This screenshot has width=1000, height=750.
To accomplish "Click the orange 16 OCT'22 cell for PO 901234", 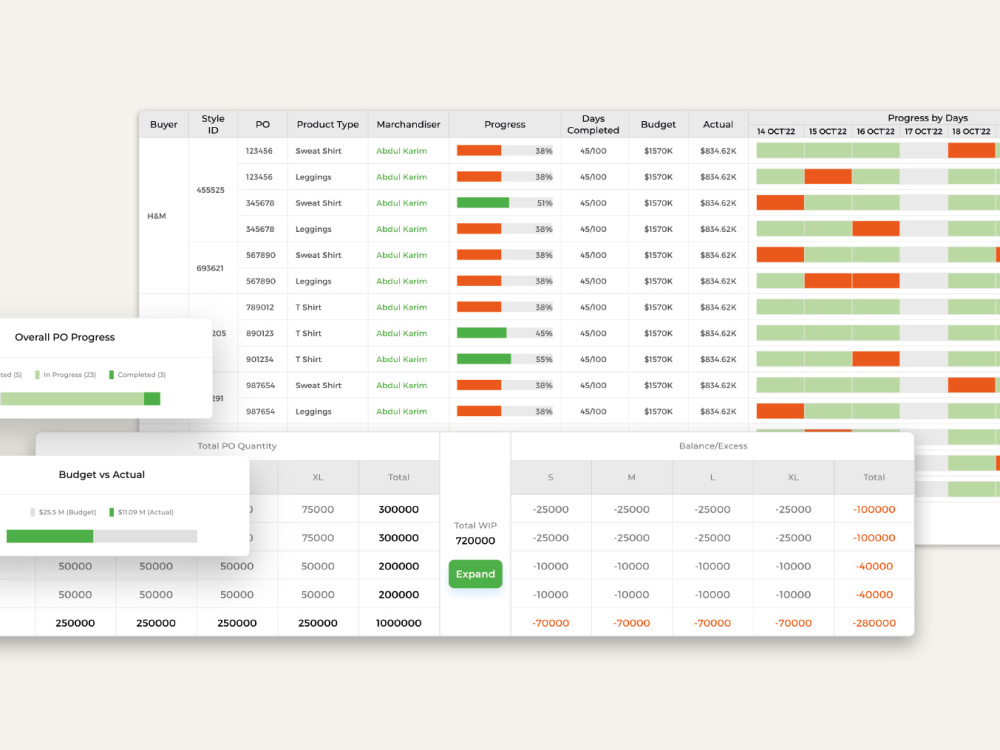I will [876, 359].
